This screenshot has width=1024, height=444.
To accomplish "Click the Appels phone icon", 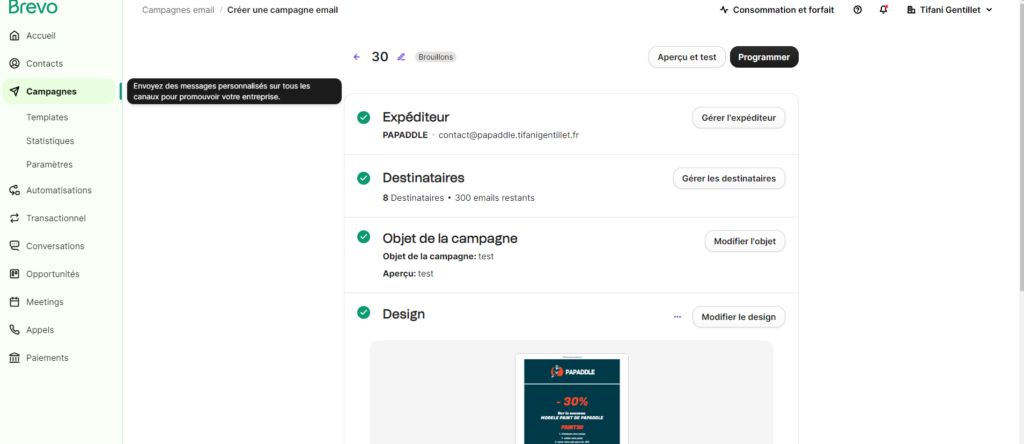I will 14,329.
